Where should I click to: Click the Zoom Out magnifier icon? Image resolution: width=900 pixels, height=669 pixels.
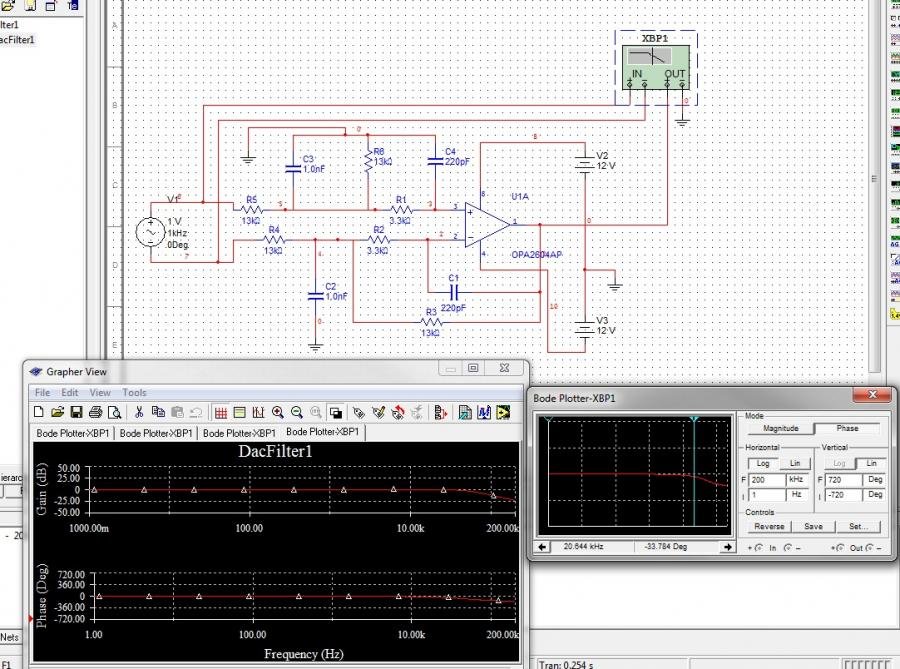click(297, 412)
